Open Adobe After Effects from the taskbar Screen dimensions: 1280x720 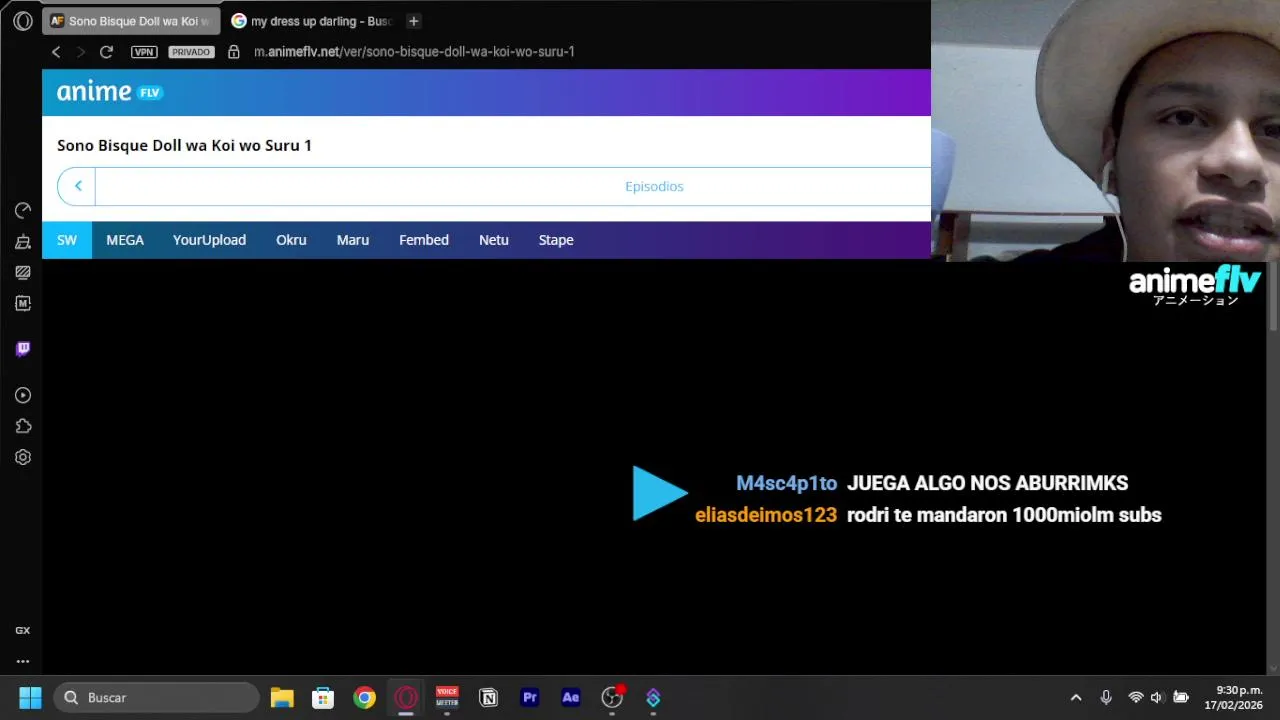571,697
